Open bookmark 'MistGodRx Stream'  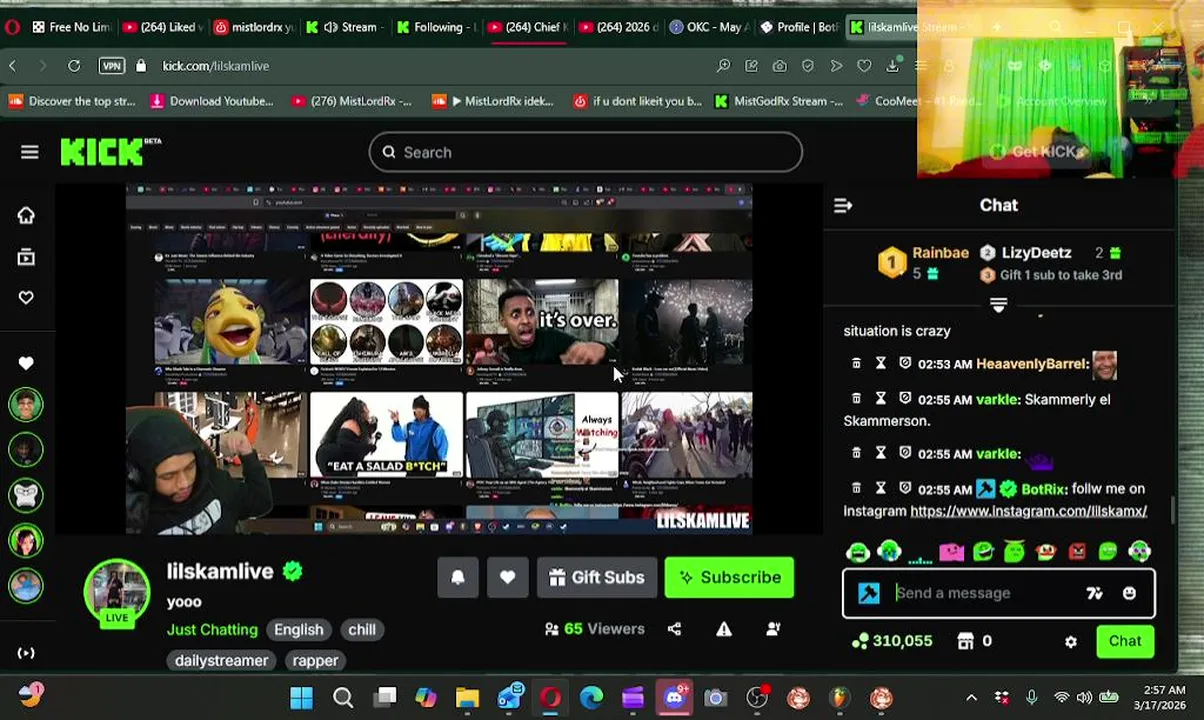tap(778, 101)
